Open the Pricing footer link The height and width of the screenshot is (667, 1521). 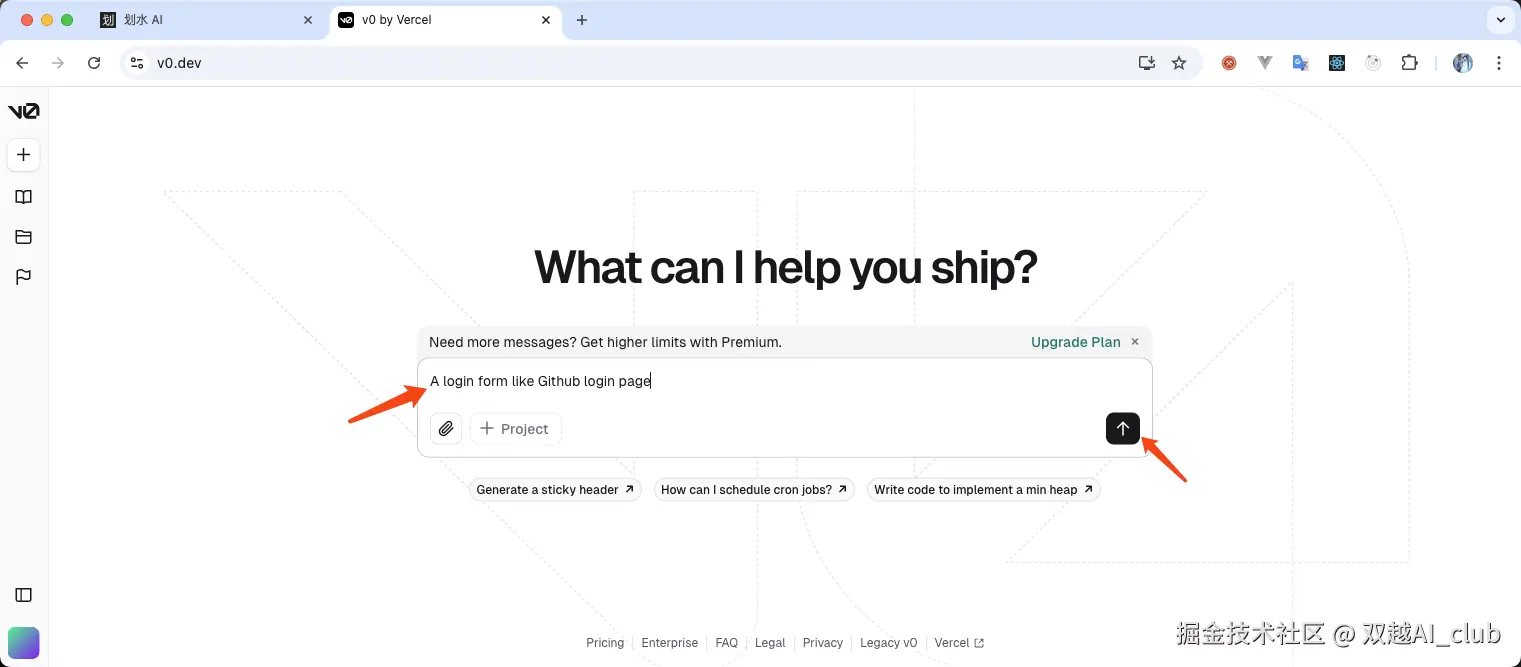click(605, 643)
